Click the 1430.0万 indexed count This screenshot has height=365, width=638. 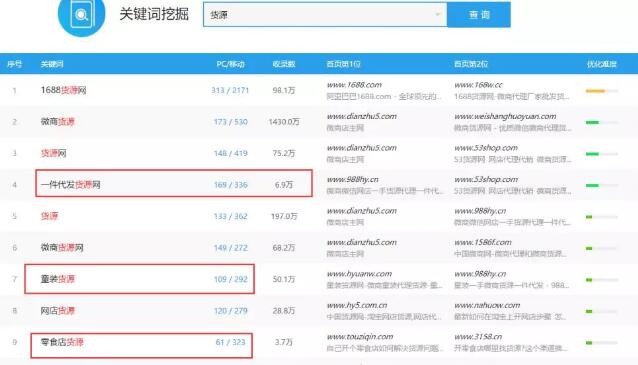pyautogui.click(x=284, y=122)
